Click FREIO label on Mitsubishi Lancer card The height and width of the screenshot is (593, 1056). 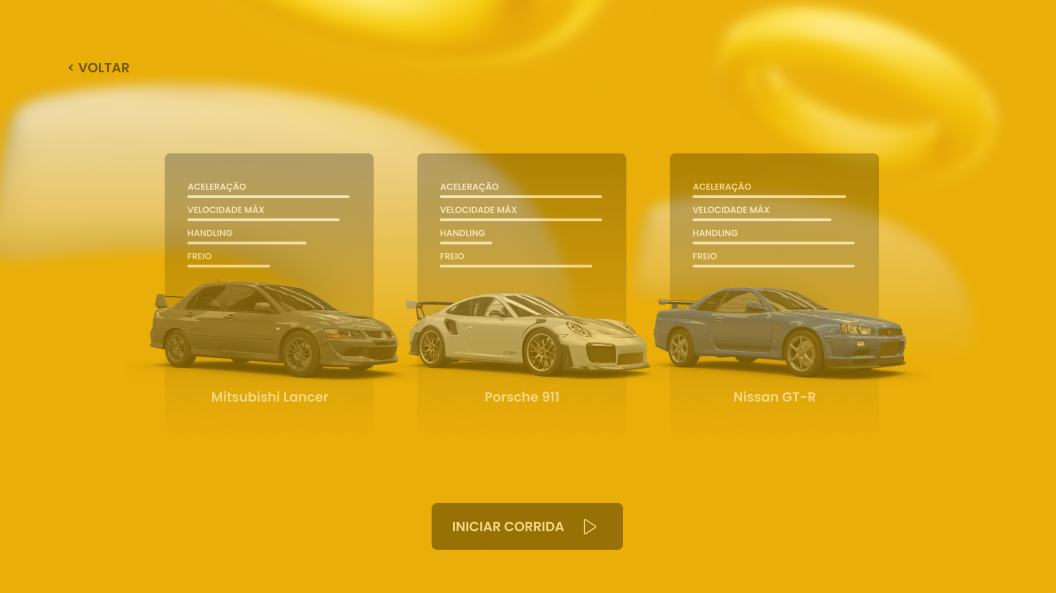tap(199, 256)
